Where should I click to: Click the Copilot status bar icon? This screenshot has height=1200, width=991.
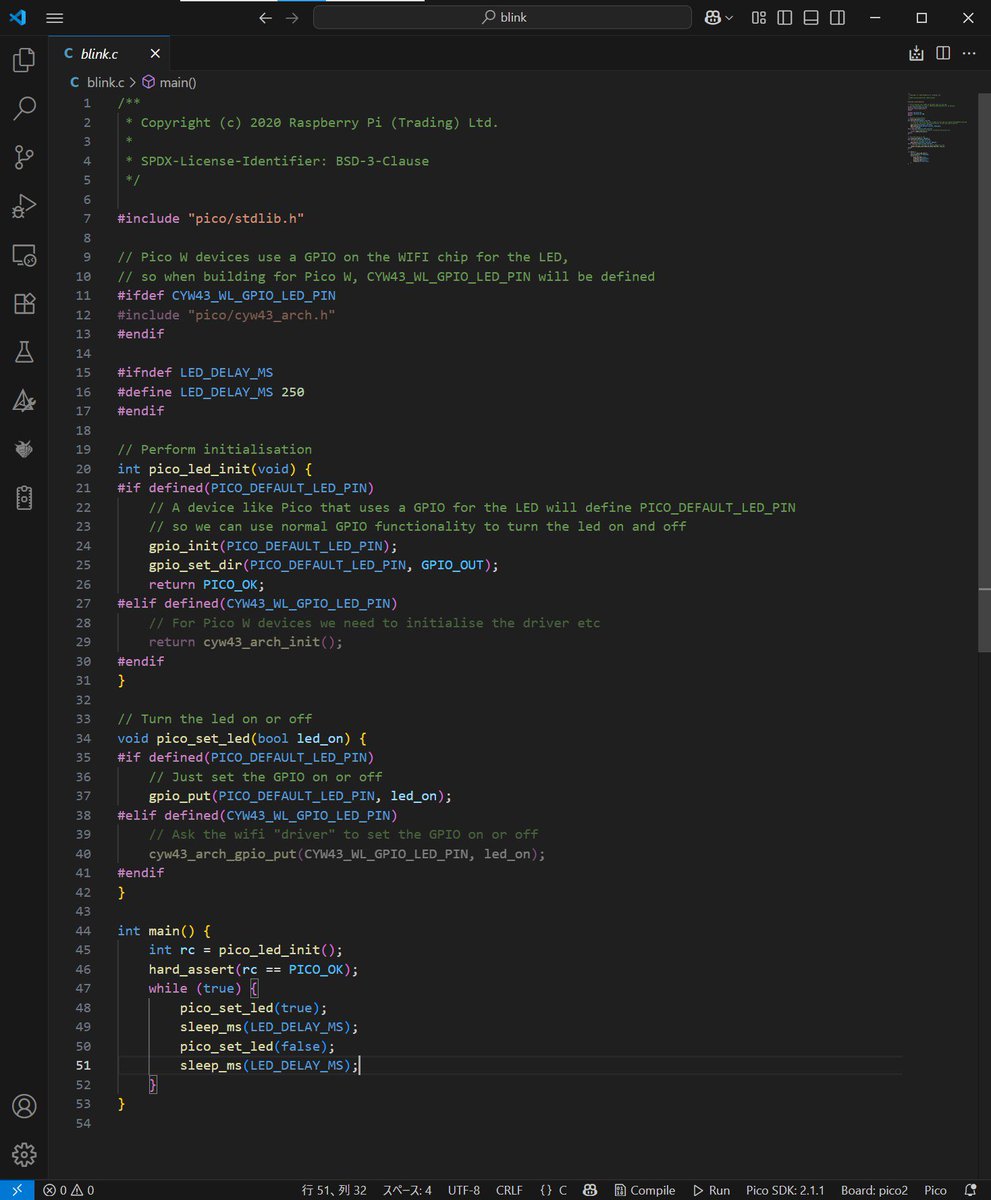point(591,1190)
